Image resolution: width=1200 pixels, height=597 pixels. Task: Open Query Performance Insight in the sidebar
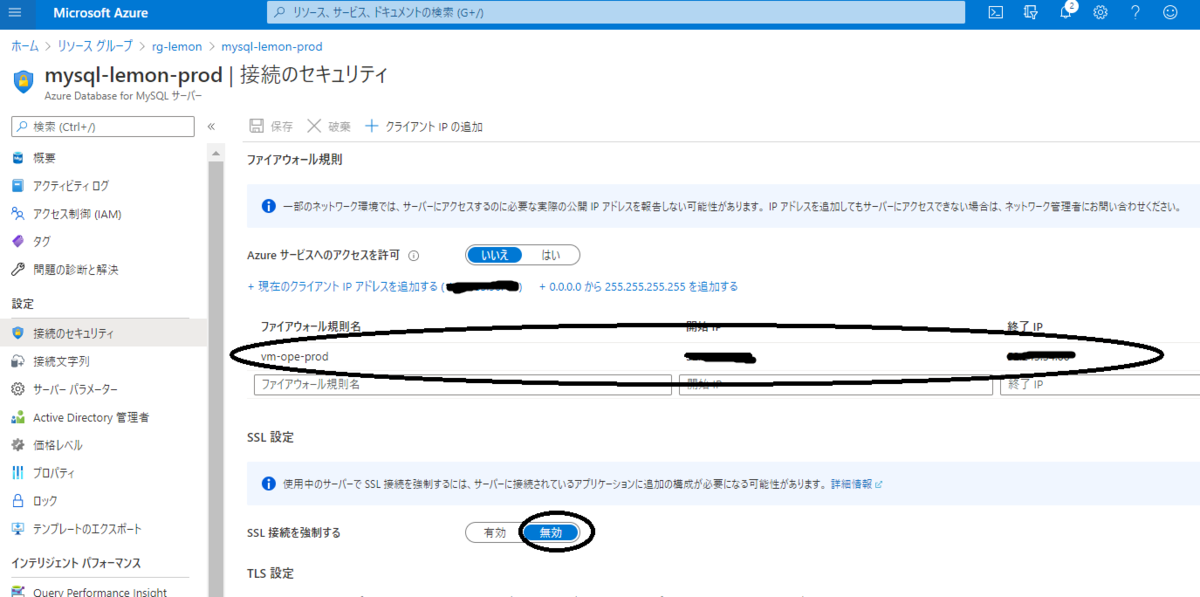coord(100,592)
